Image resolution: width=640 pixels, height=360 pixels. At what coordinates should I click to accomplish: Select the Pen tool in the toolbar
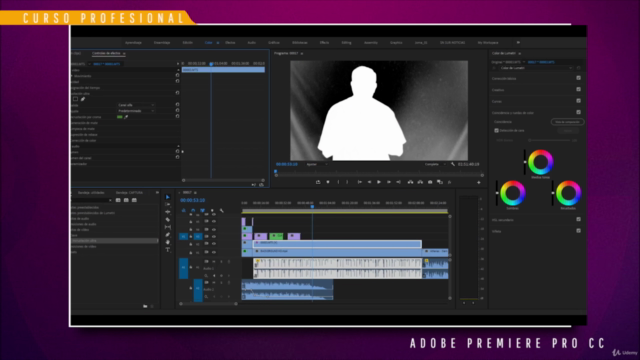click(x=167, y=235)
